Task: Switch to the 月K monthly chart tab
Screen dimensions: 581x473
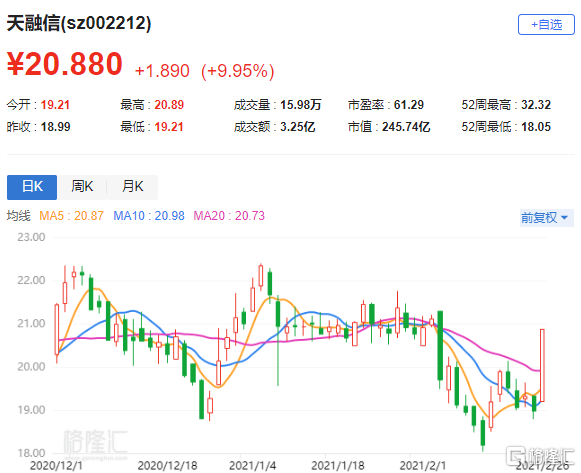Action: 132,187
